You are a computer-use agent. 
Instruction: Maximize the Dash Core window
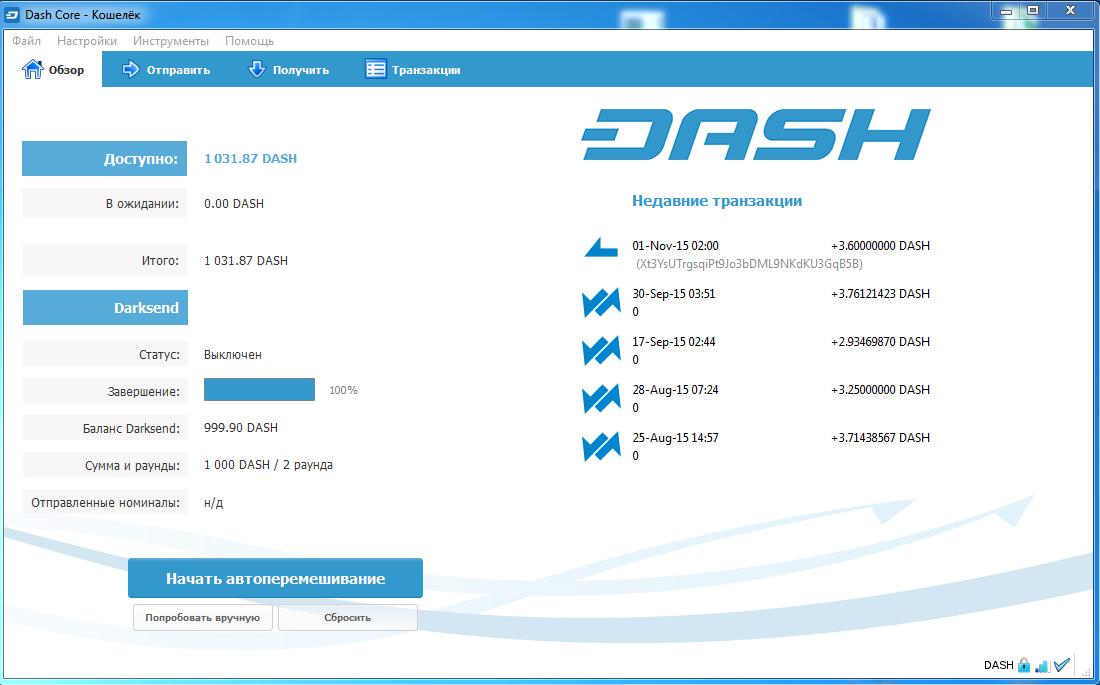click(x=1033, y=12)
